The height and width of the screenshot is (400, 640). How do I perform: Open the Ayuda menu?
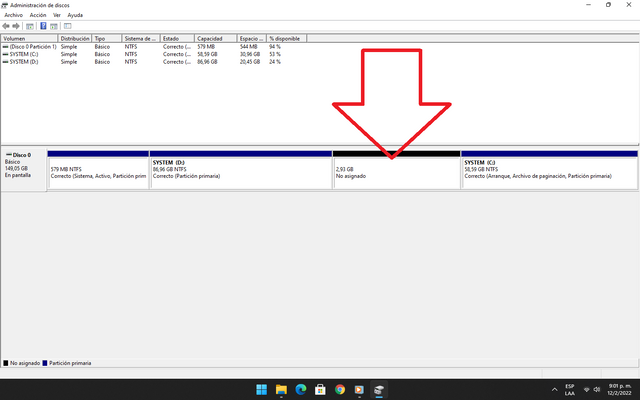click(75, 15)
